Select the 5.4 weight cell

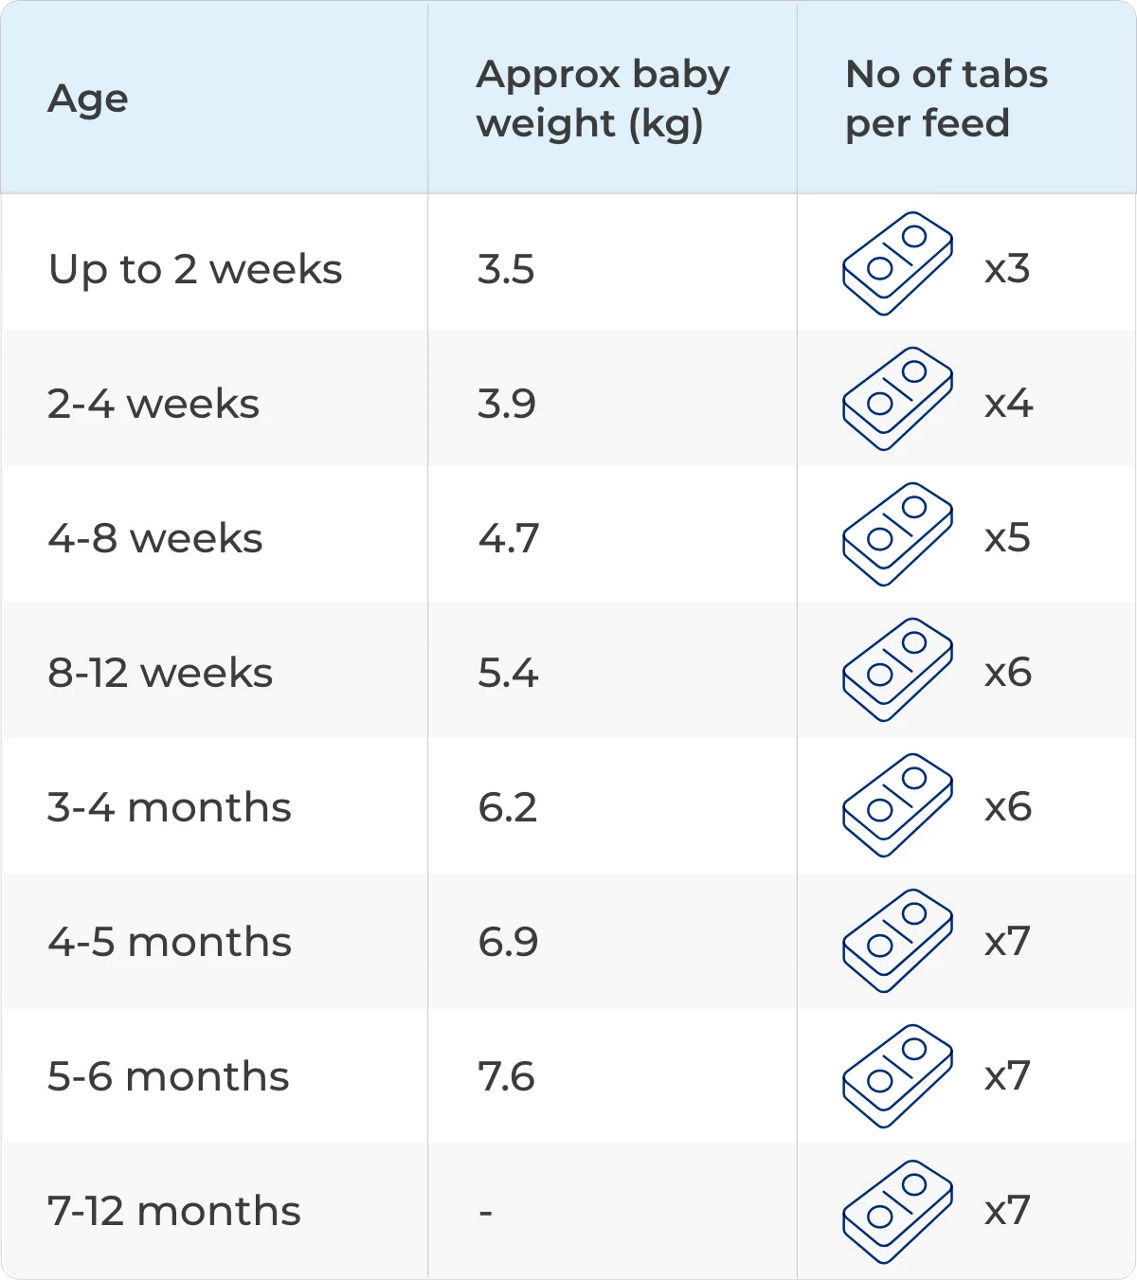click(508, 673)
